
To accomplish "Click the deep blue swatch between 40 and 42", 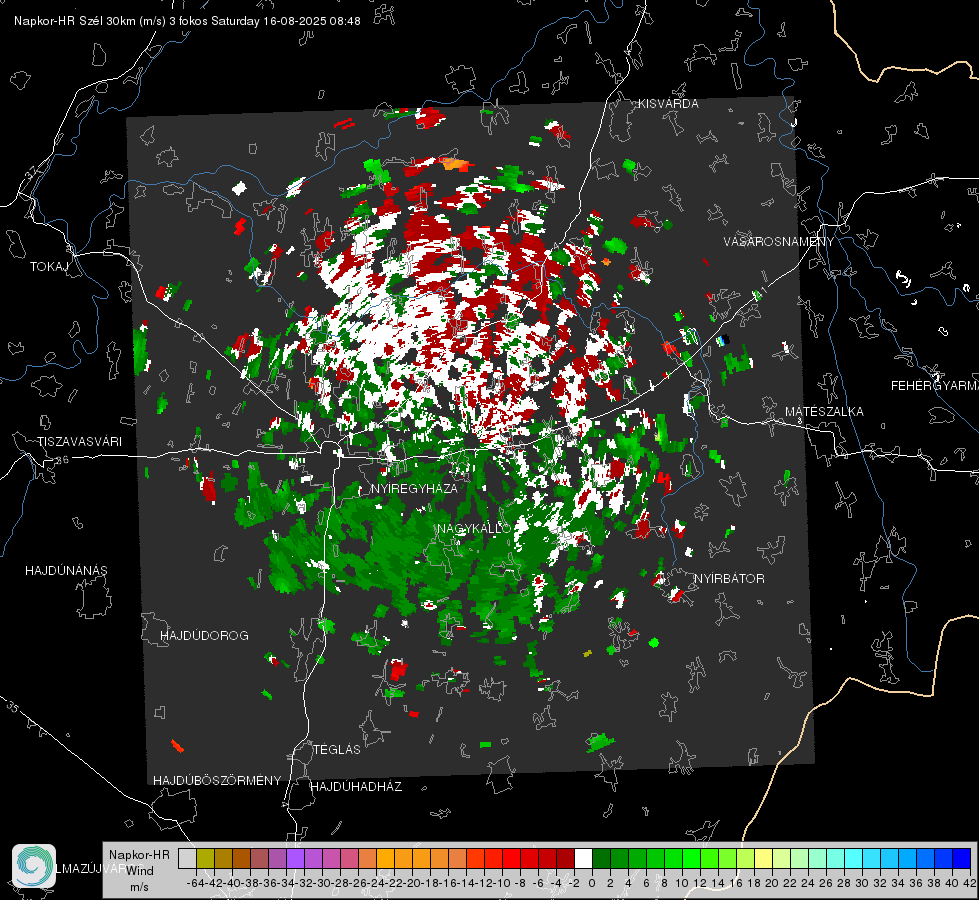I will [x=961, y=859].
